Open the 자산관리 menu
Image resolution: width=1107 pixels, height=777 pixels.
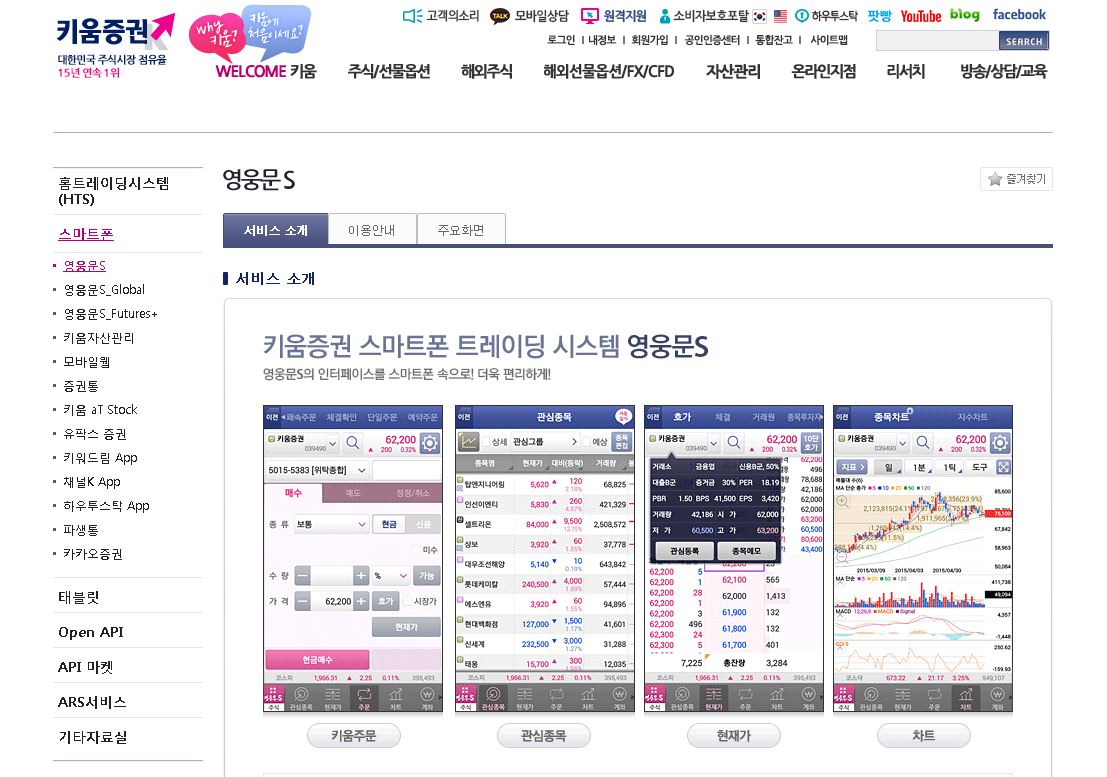pyautogui.click(x=734, y=71)
